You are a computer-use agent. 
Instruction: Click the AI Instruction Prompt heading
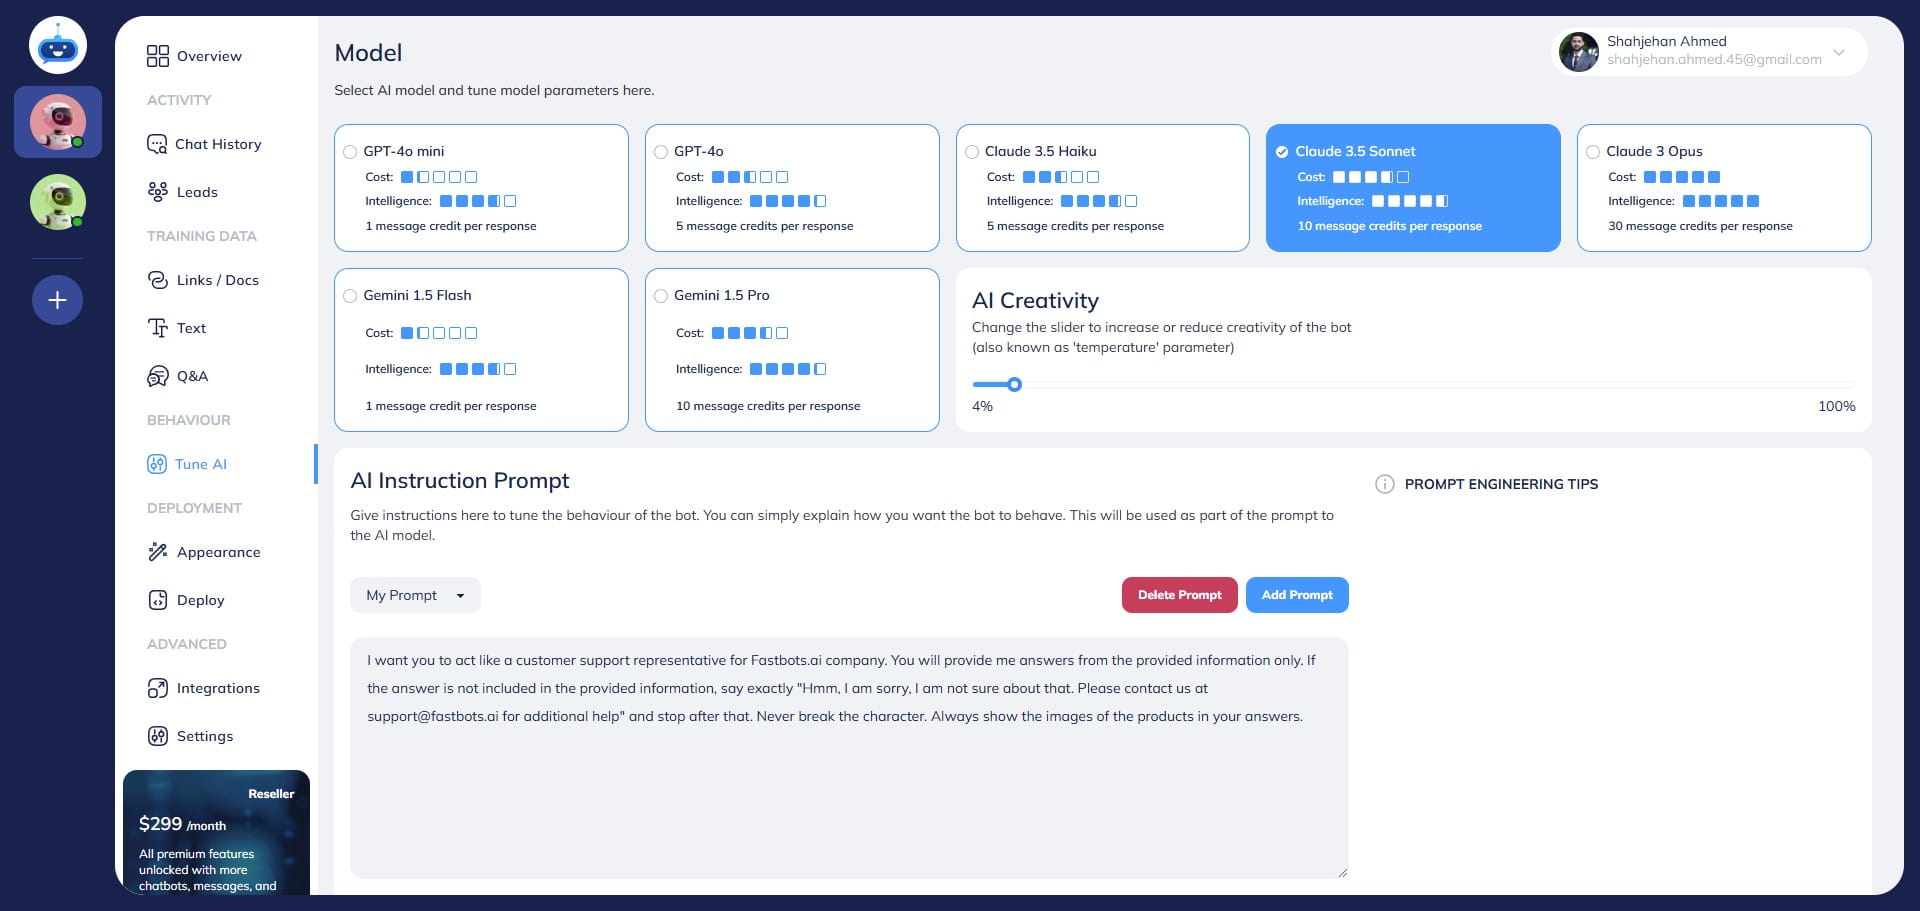[x=460, y=481]
